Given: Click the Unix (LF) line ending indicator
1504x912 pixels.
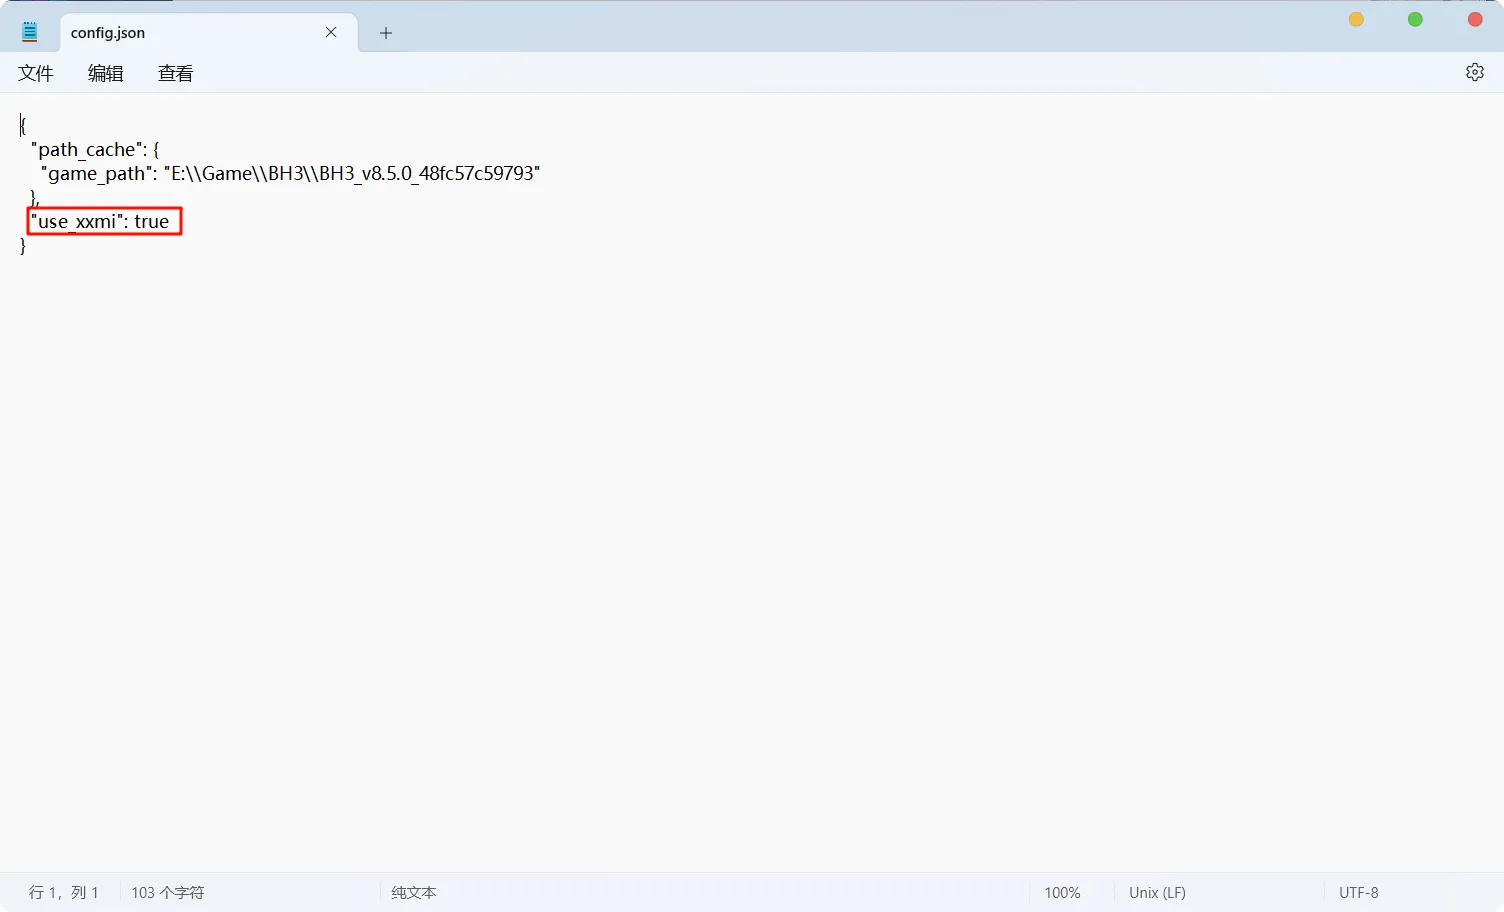Looking at the screenshot, I should coord(1157,892).
